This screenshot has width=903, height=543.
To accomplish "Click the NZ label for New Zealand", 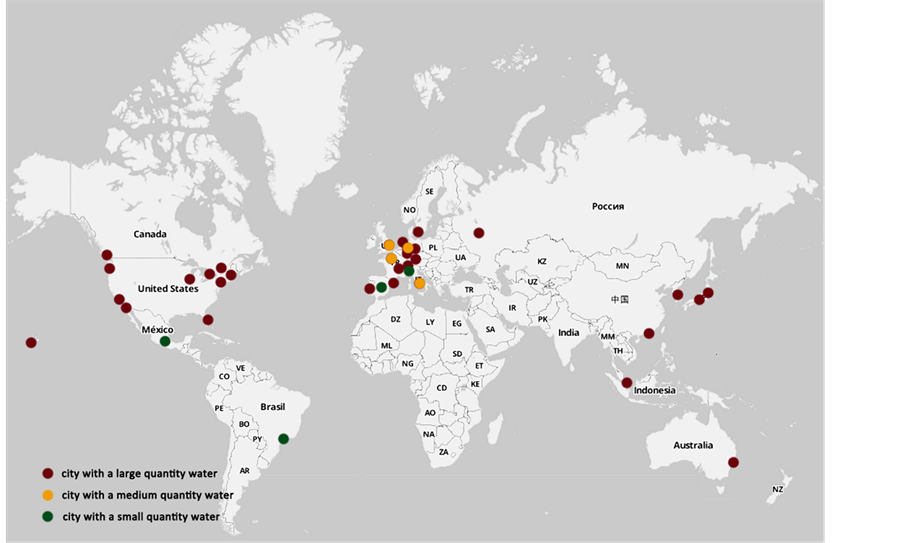I will 777,489.
